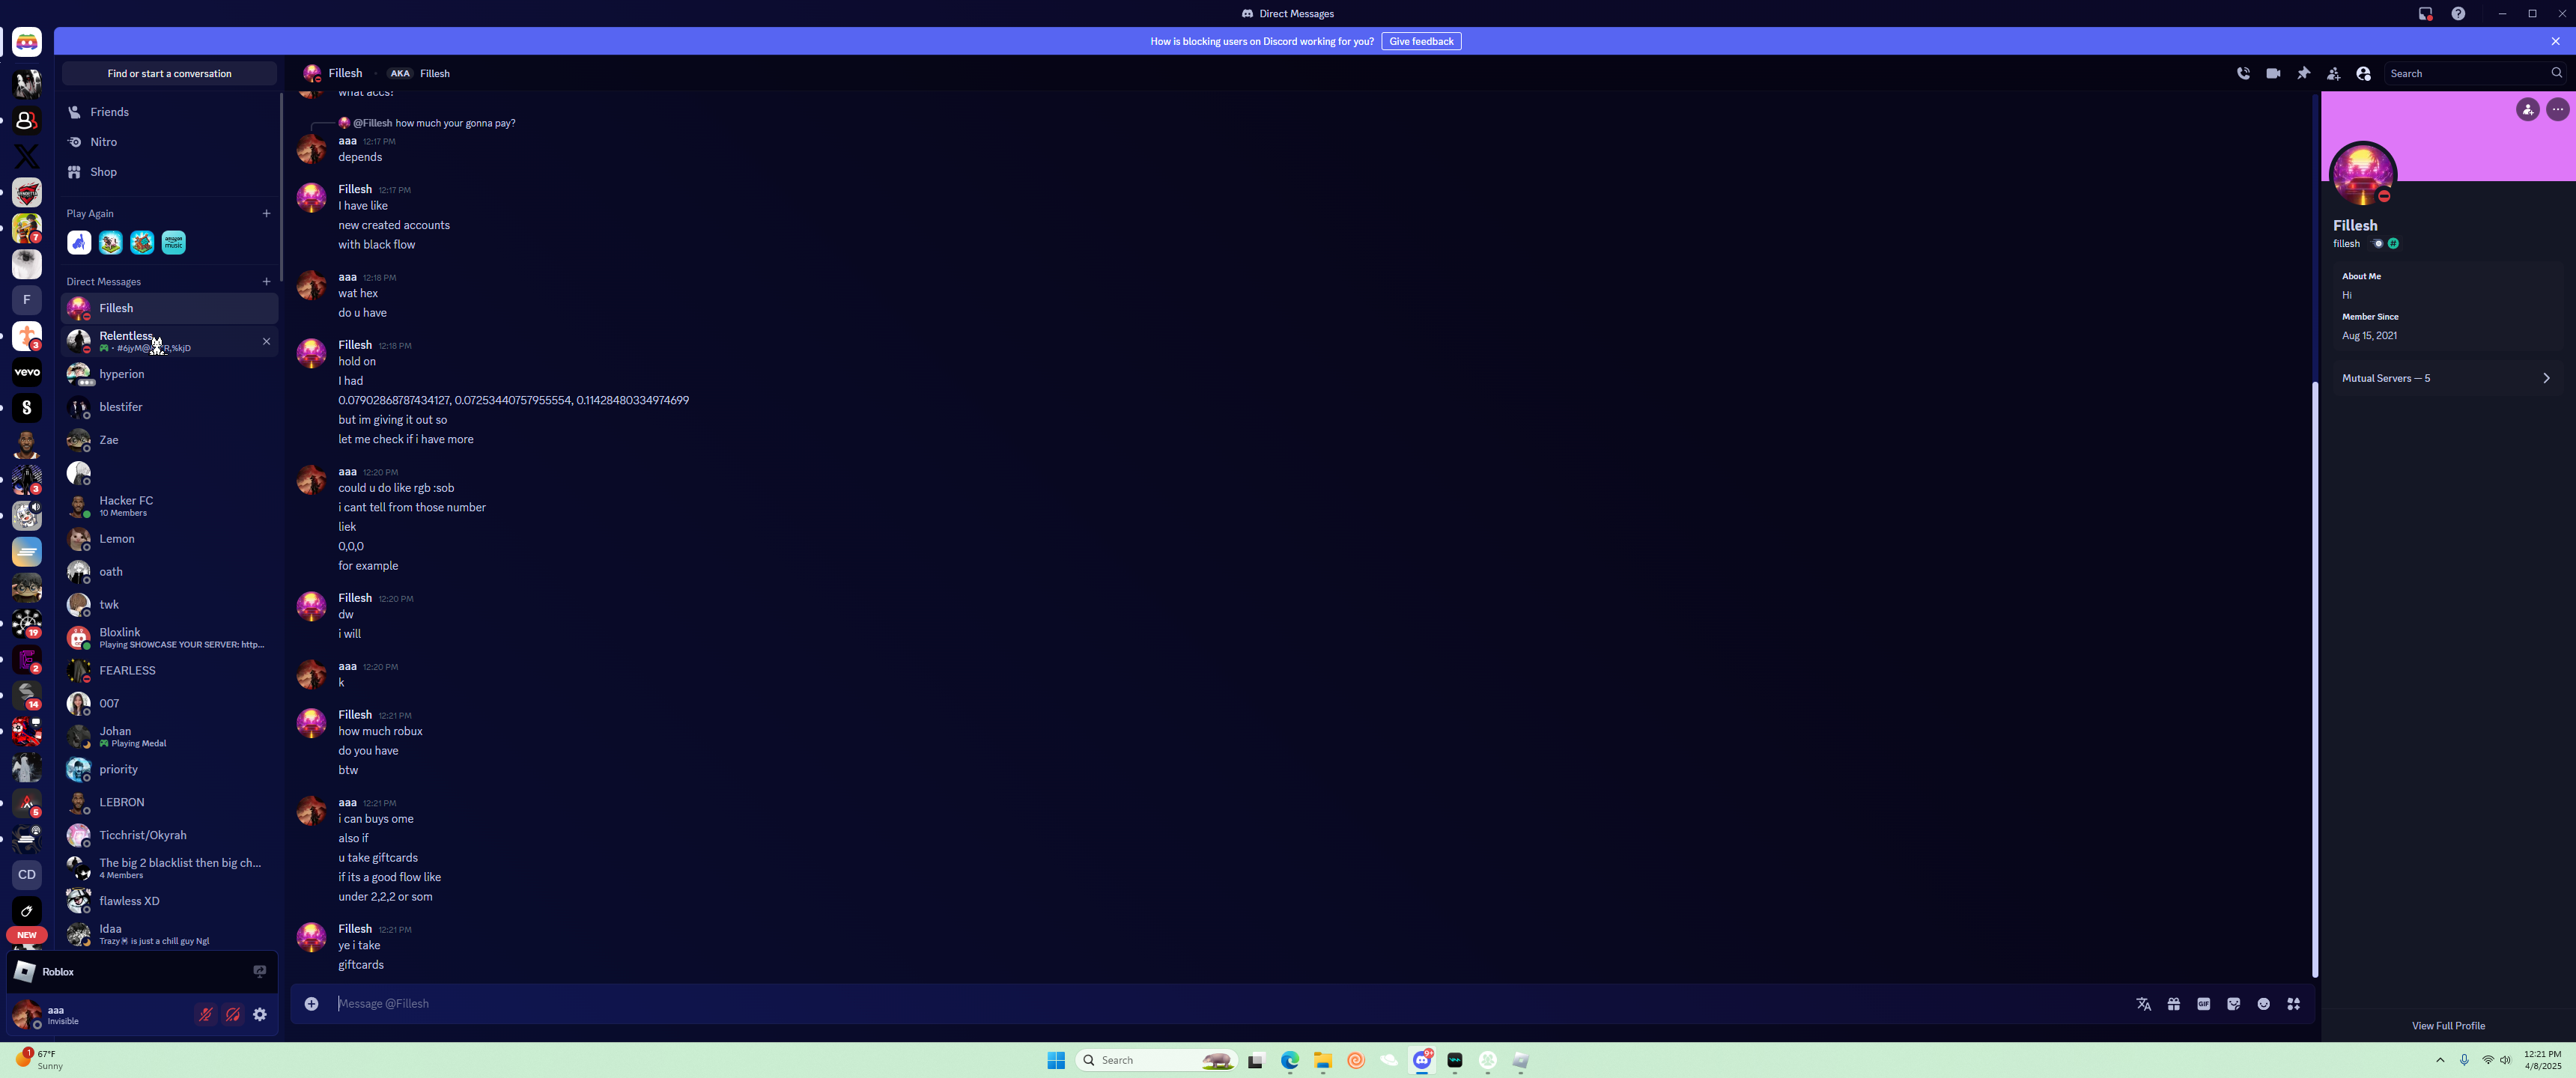Toggle headphone deafen in the user panel

click(x=233, y=1014)
